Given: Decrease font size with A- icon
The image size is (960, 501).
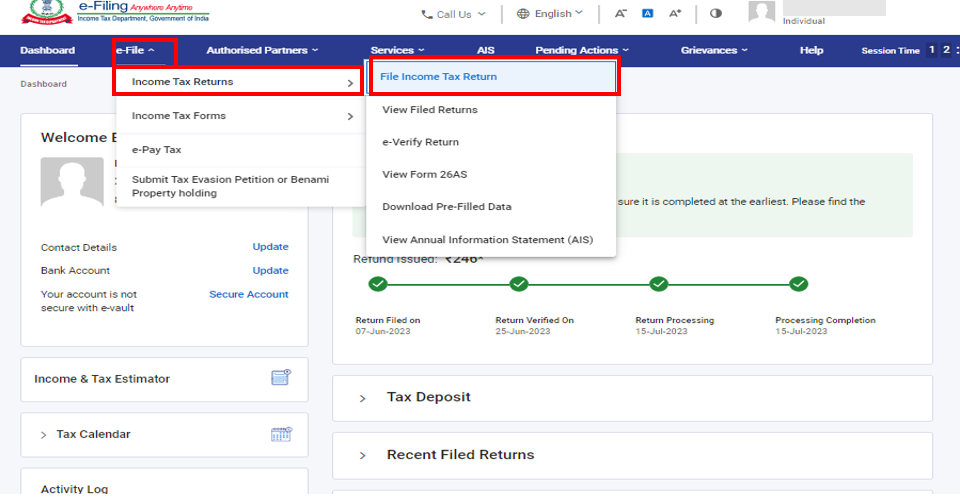Looking at the screenshot, I should pos(621,14).
